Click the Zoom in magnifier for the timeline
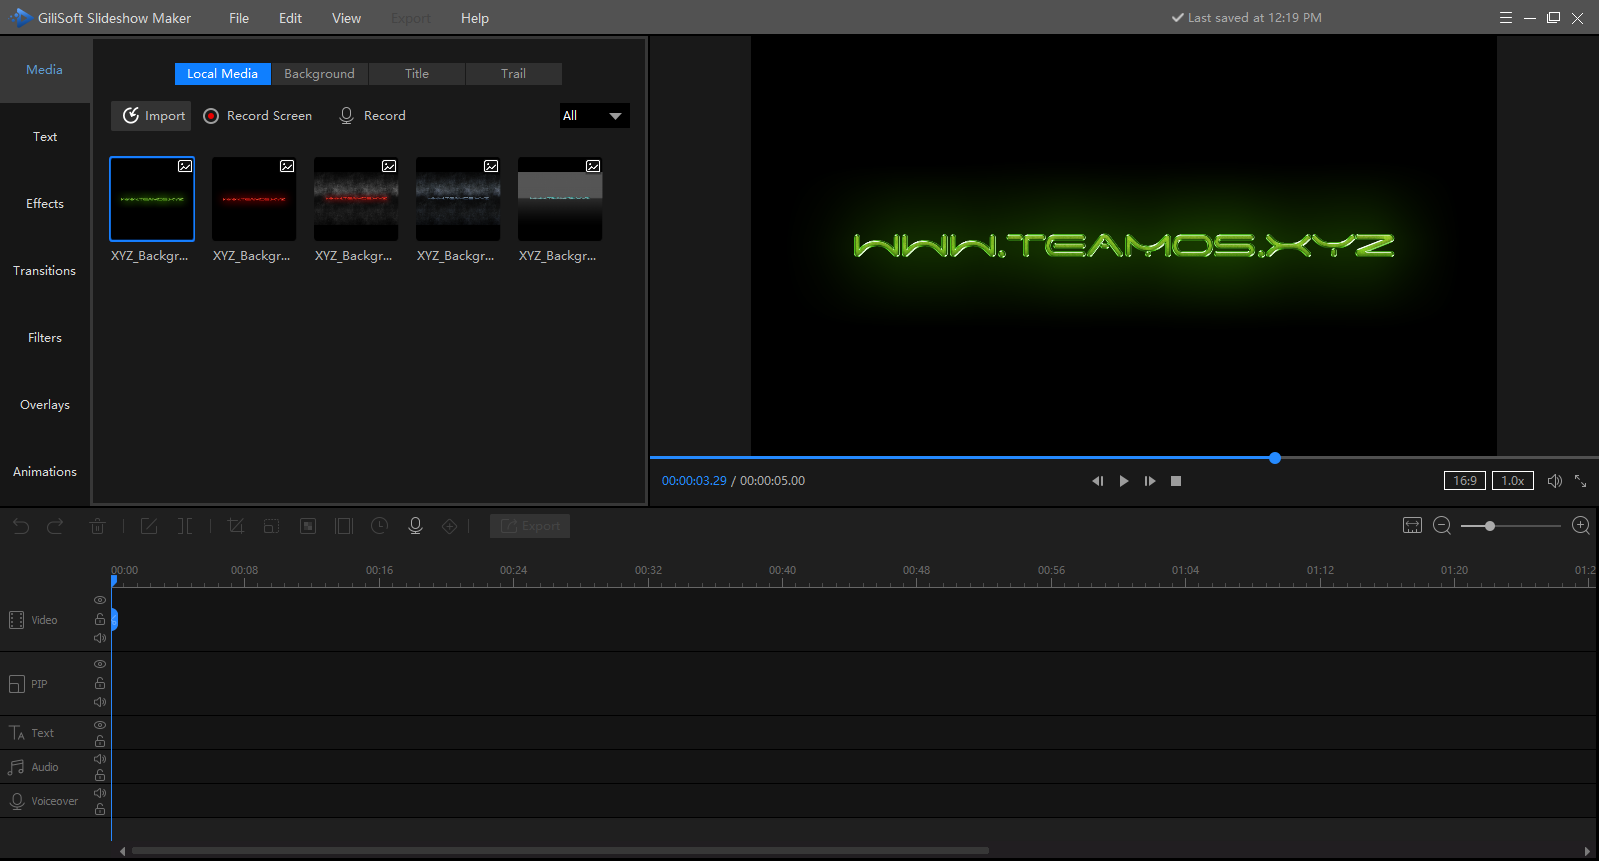 pos(1581,526)
